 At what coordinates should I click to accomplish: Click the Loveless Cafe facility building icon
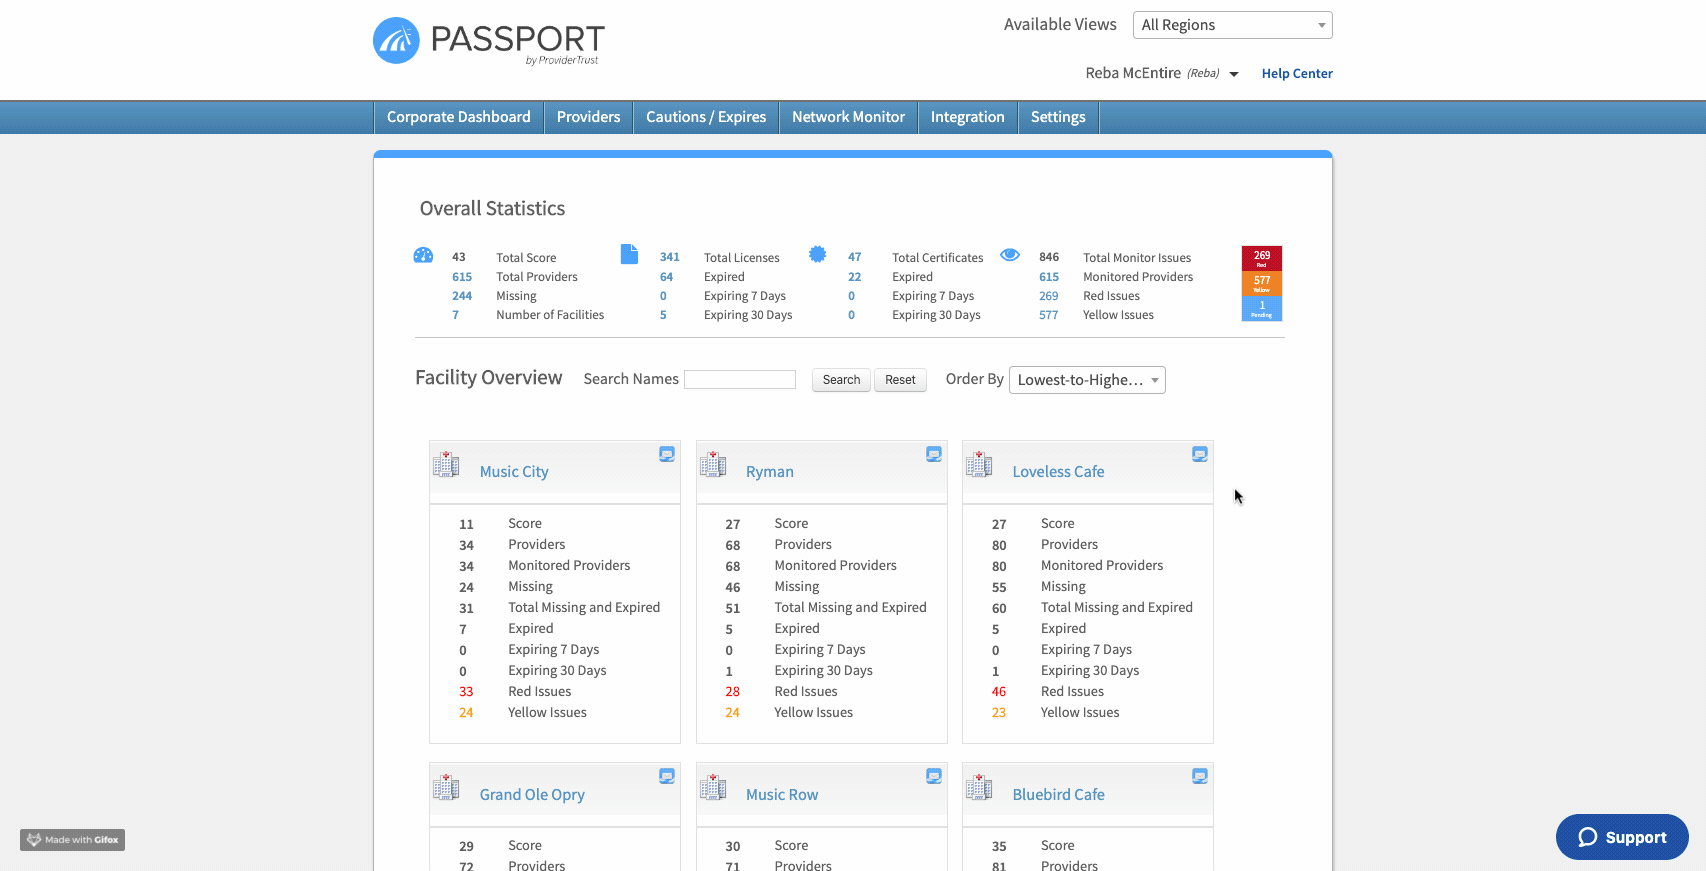click(x=979, y=465)
